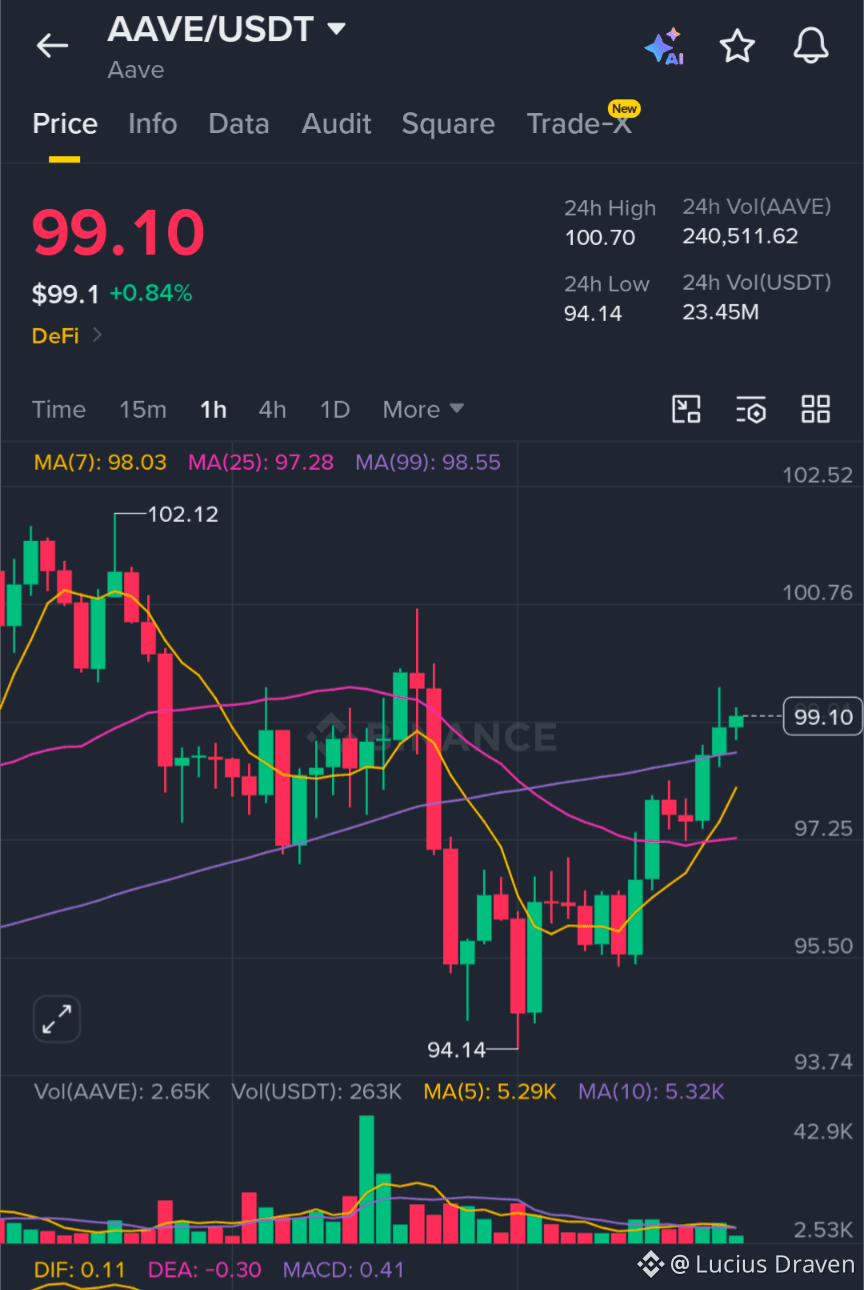Click the DIF: 0.11 indicator value

tap(80, 1270)
